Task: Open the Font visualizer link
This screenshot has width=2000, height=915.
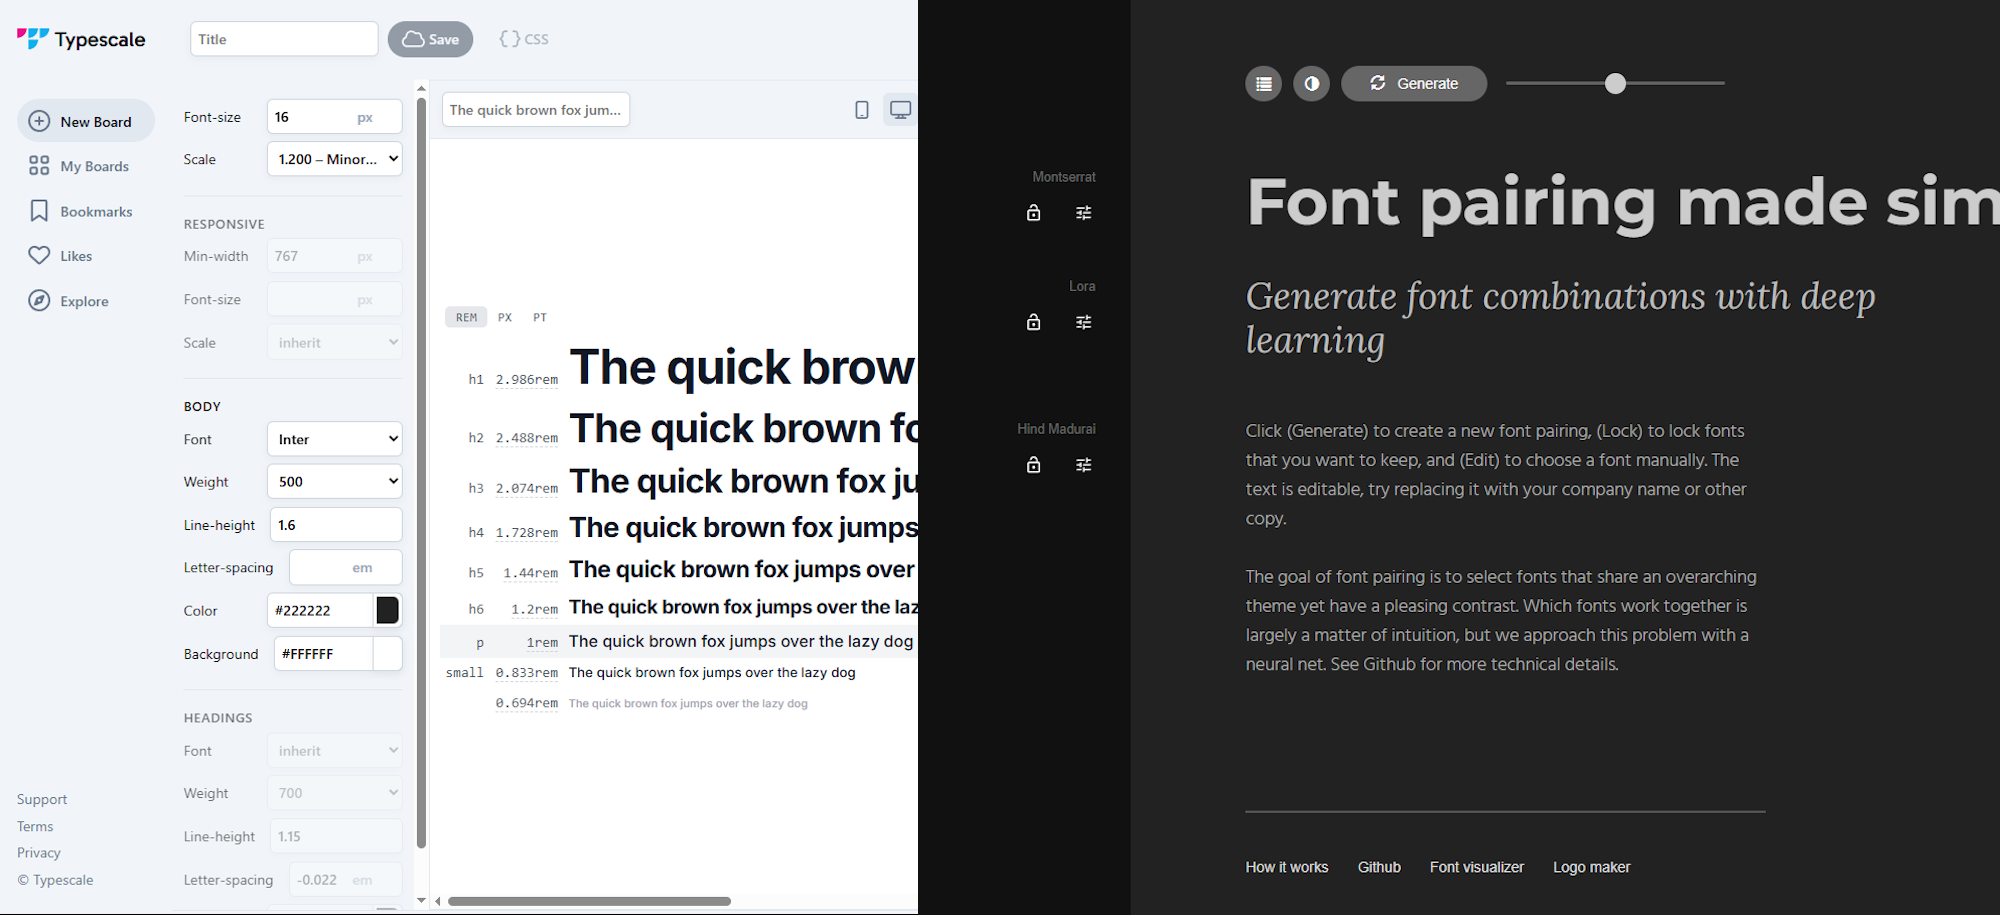Action: (x=1476, y=867)
